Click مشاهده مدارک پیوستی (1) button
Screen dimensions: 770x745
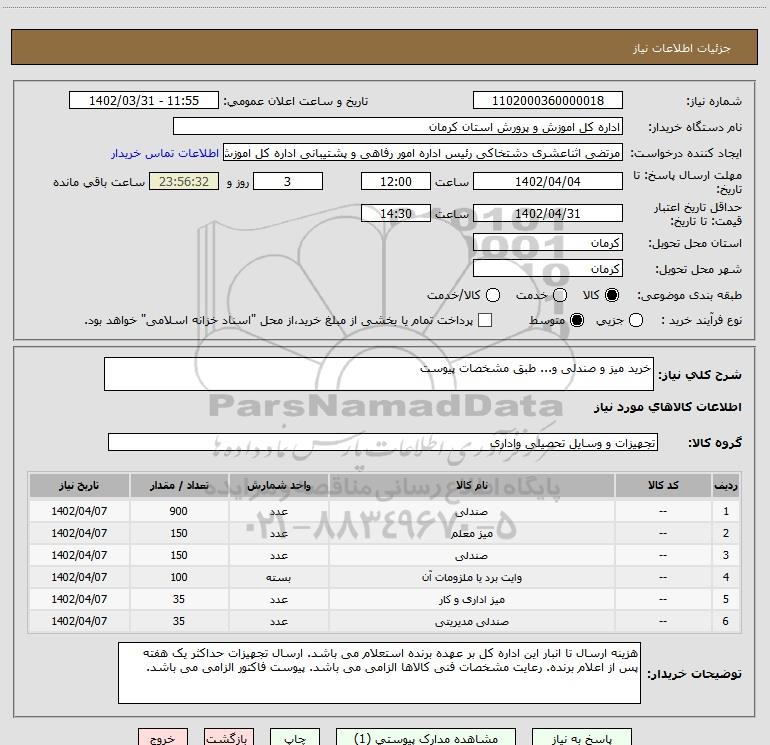pyautogui.click(x=426, y=738)
